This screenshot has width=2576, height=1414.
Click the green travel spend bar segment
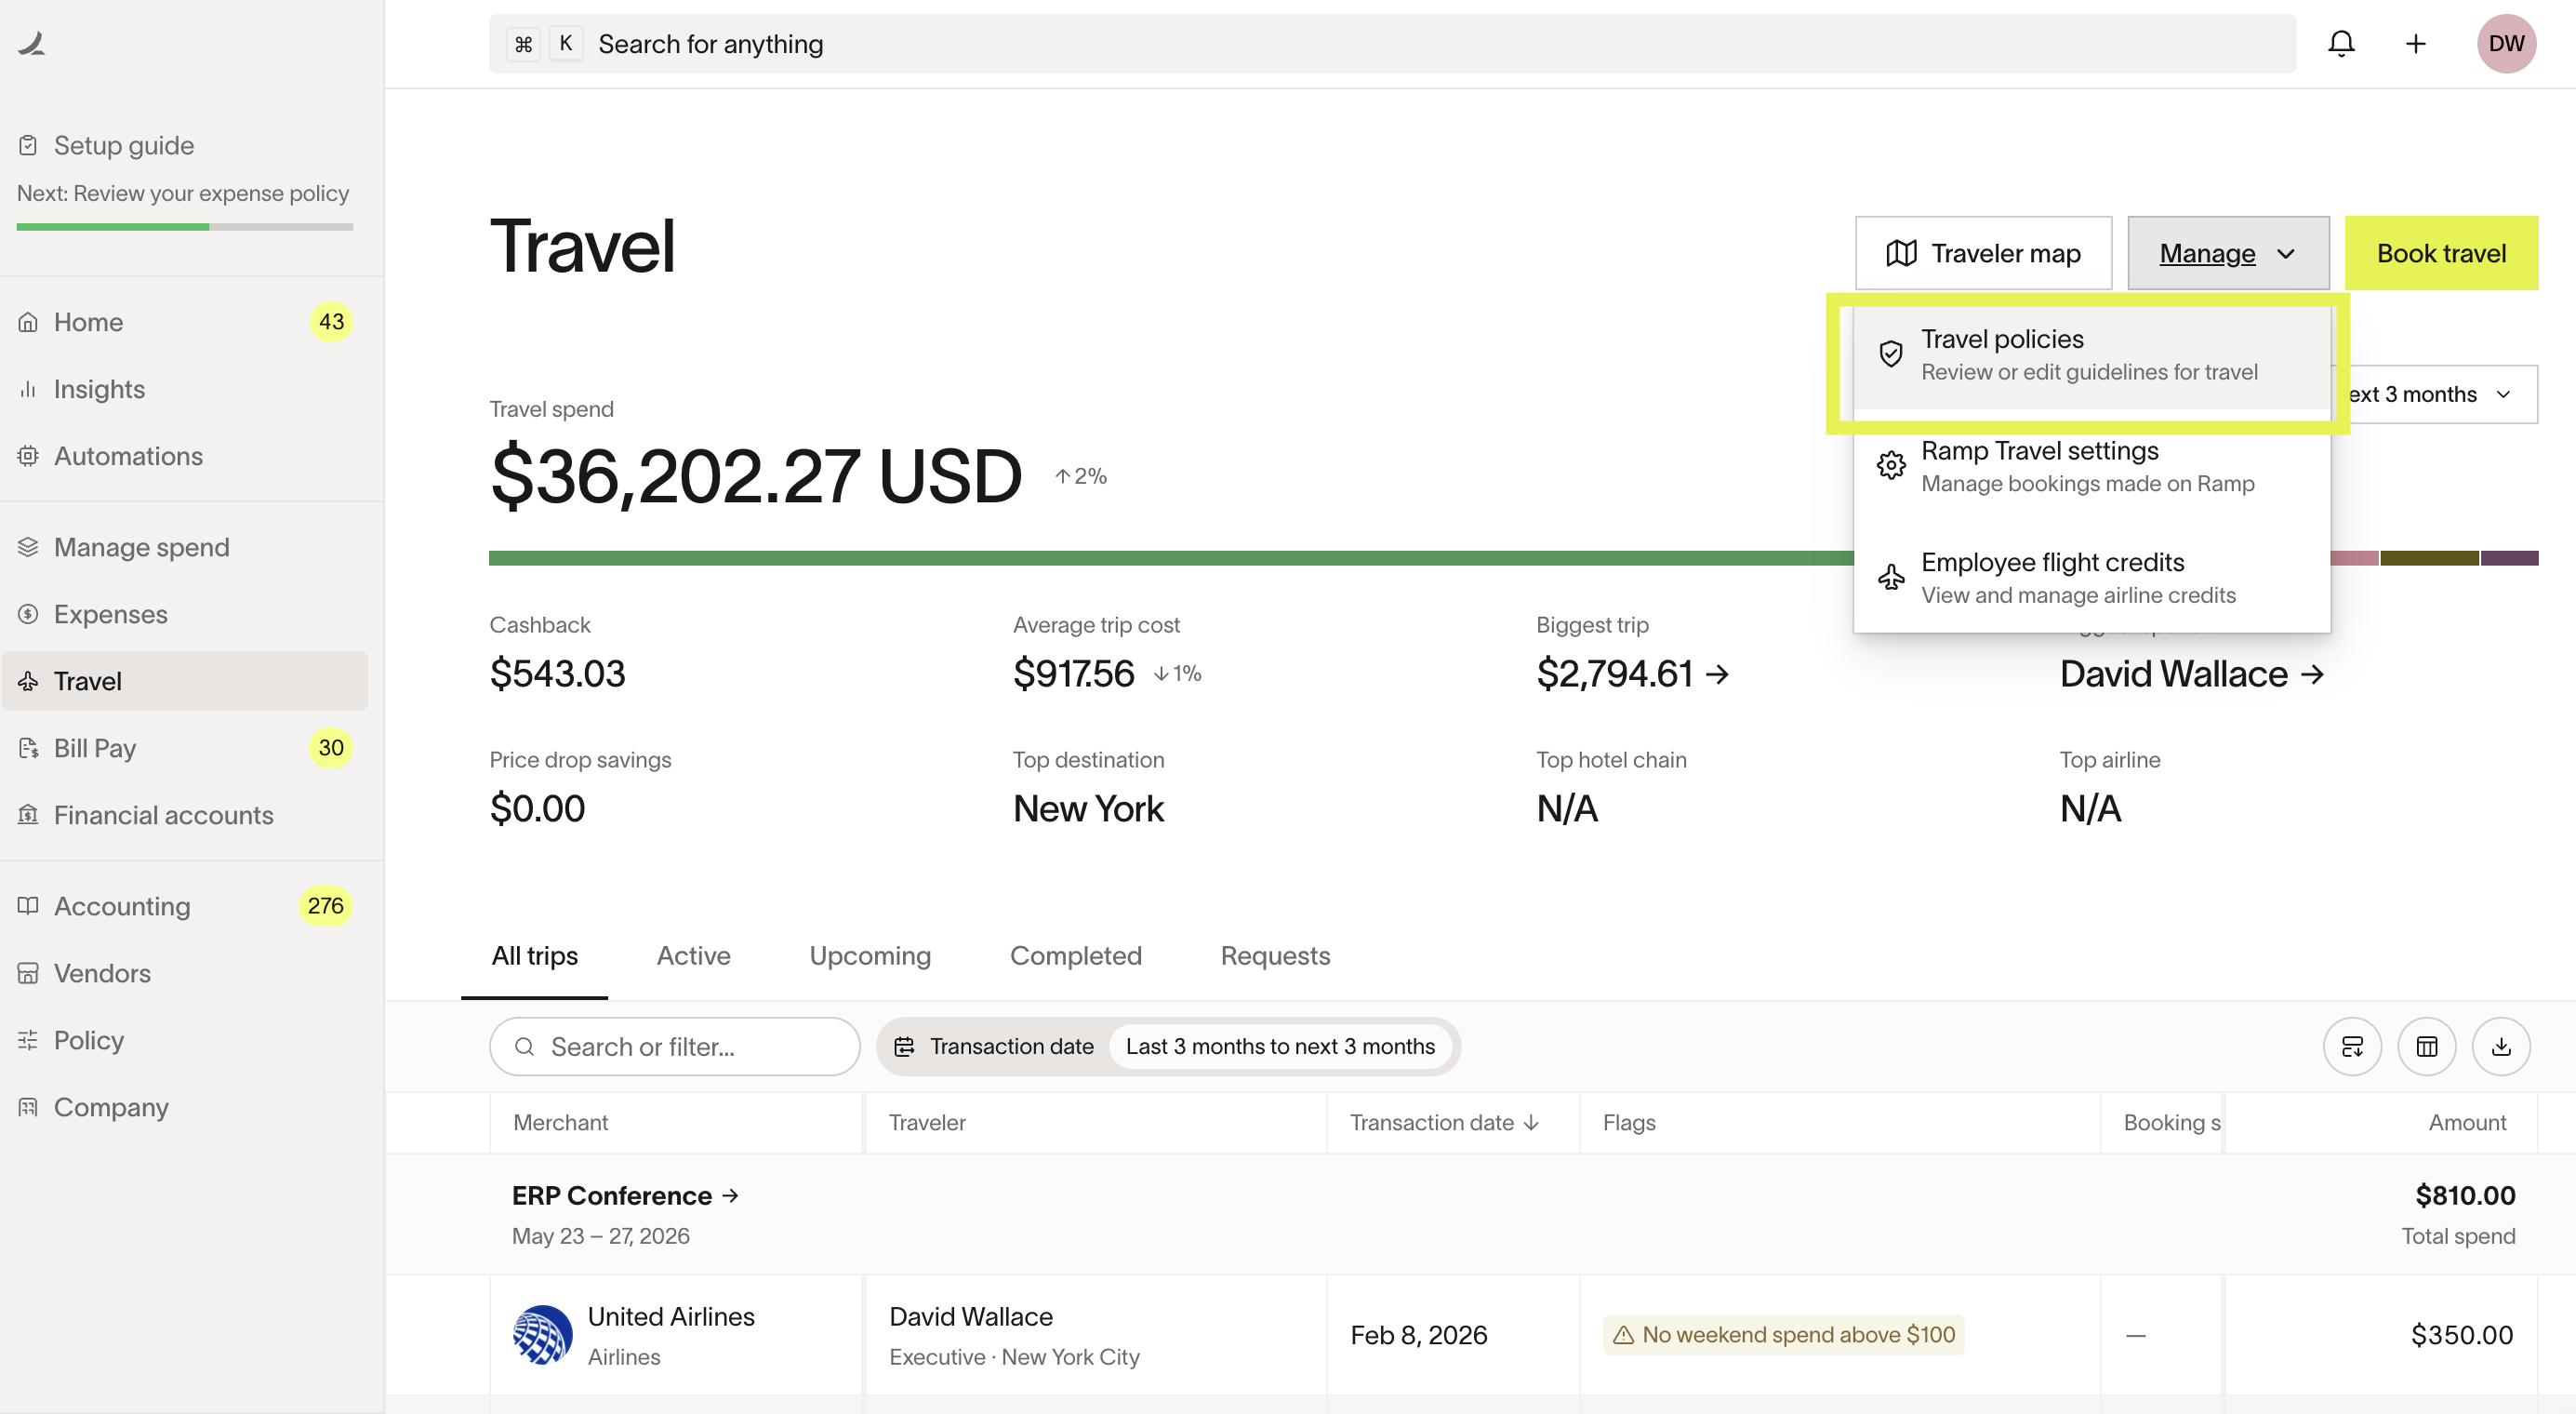click(1170, 558)
